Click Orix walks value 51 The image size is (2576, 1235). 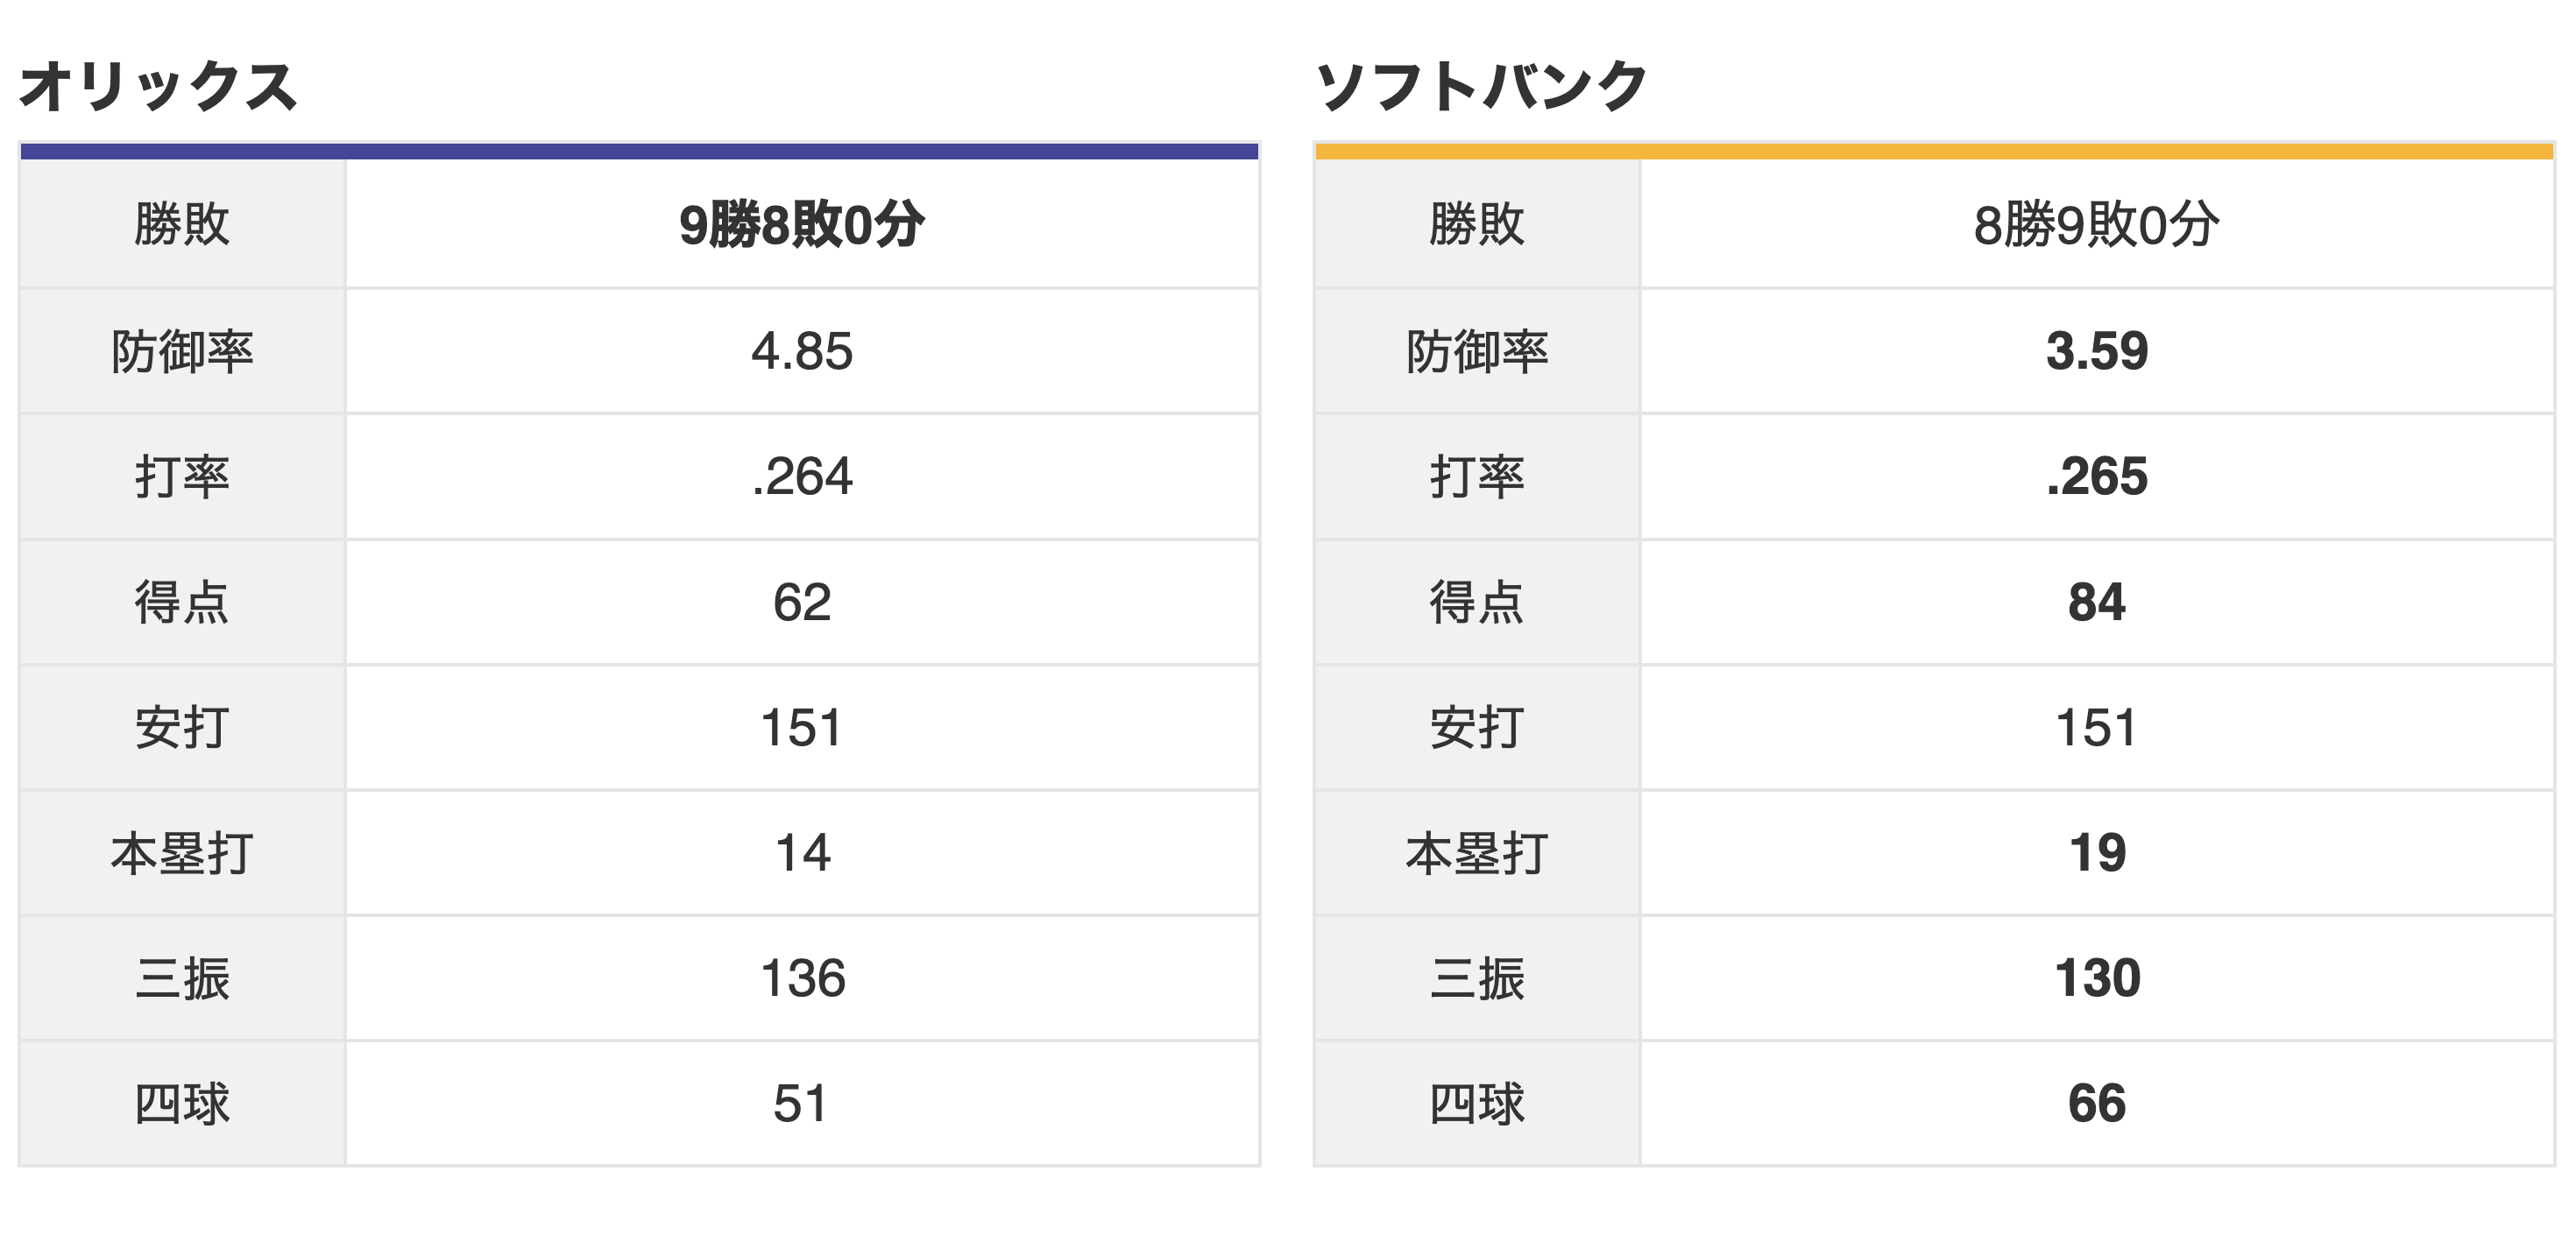(x=802, y=1104)
